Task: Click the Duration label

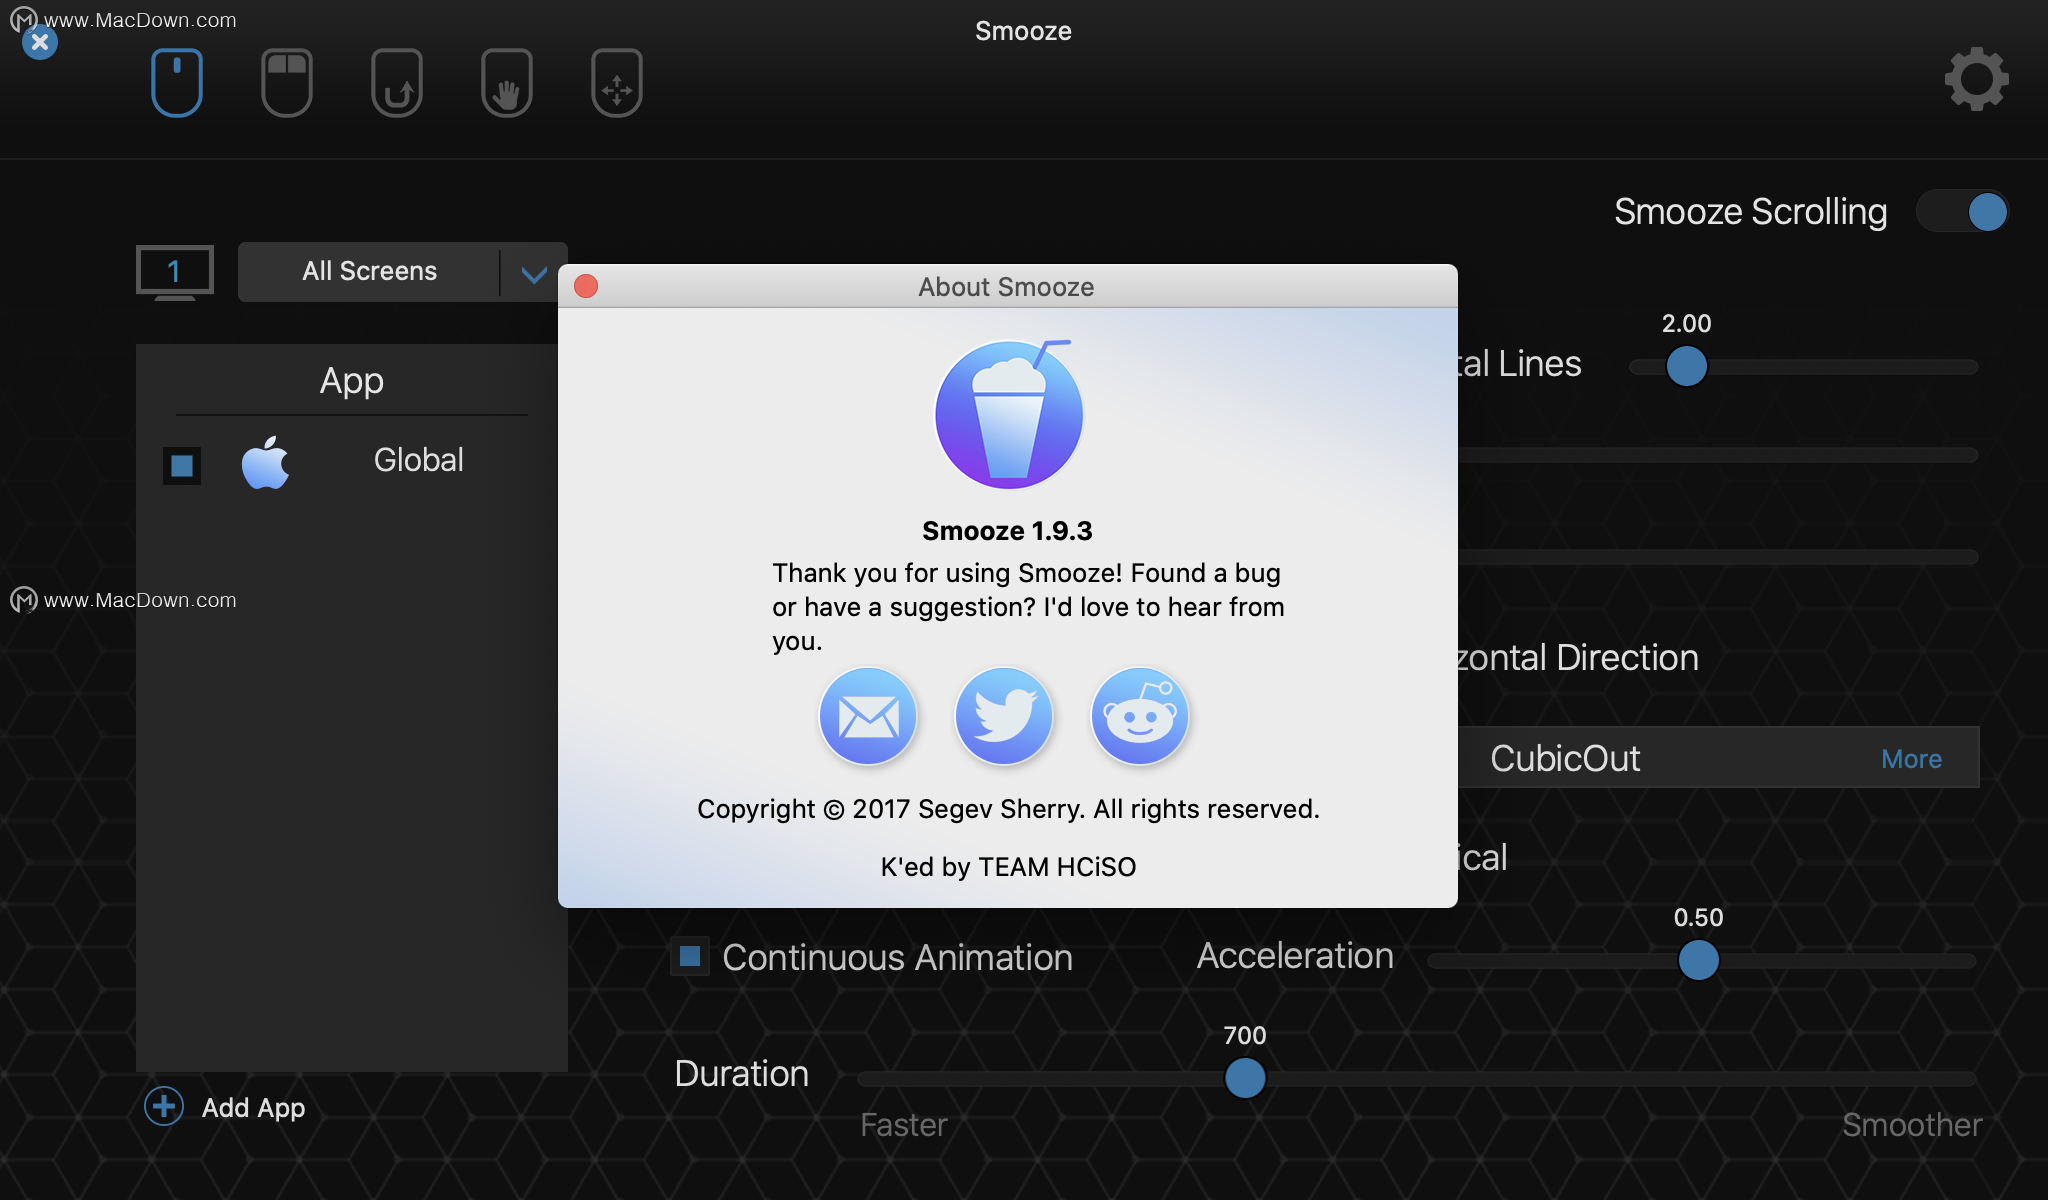Action: click(x=742, y=1074)
